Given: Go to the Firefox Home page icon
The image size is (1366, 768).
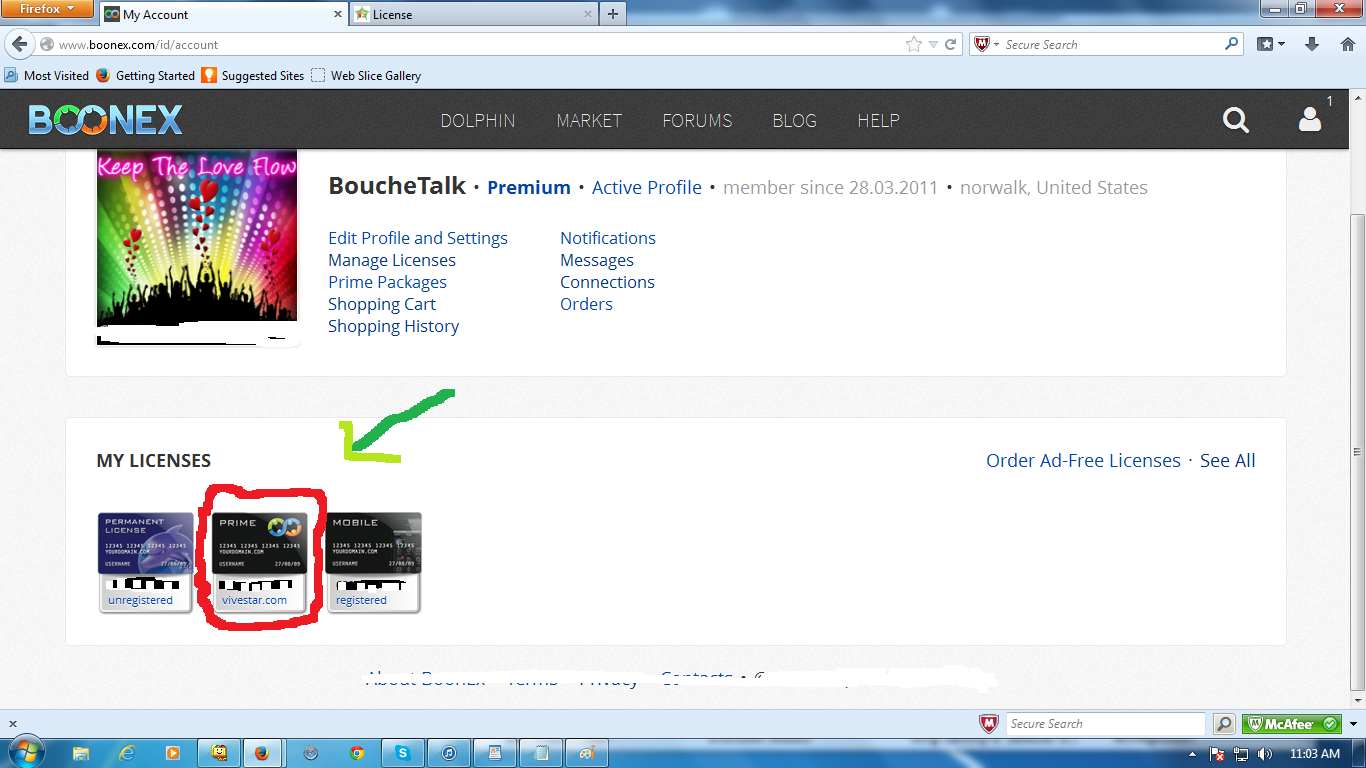Looking at the screenshot, I should 1347,44.
